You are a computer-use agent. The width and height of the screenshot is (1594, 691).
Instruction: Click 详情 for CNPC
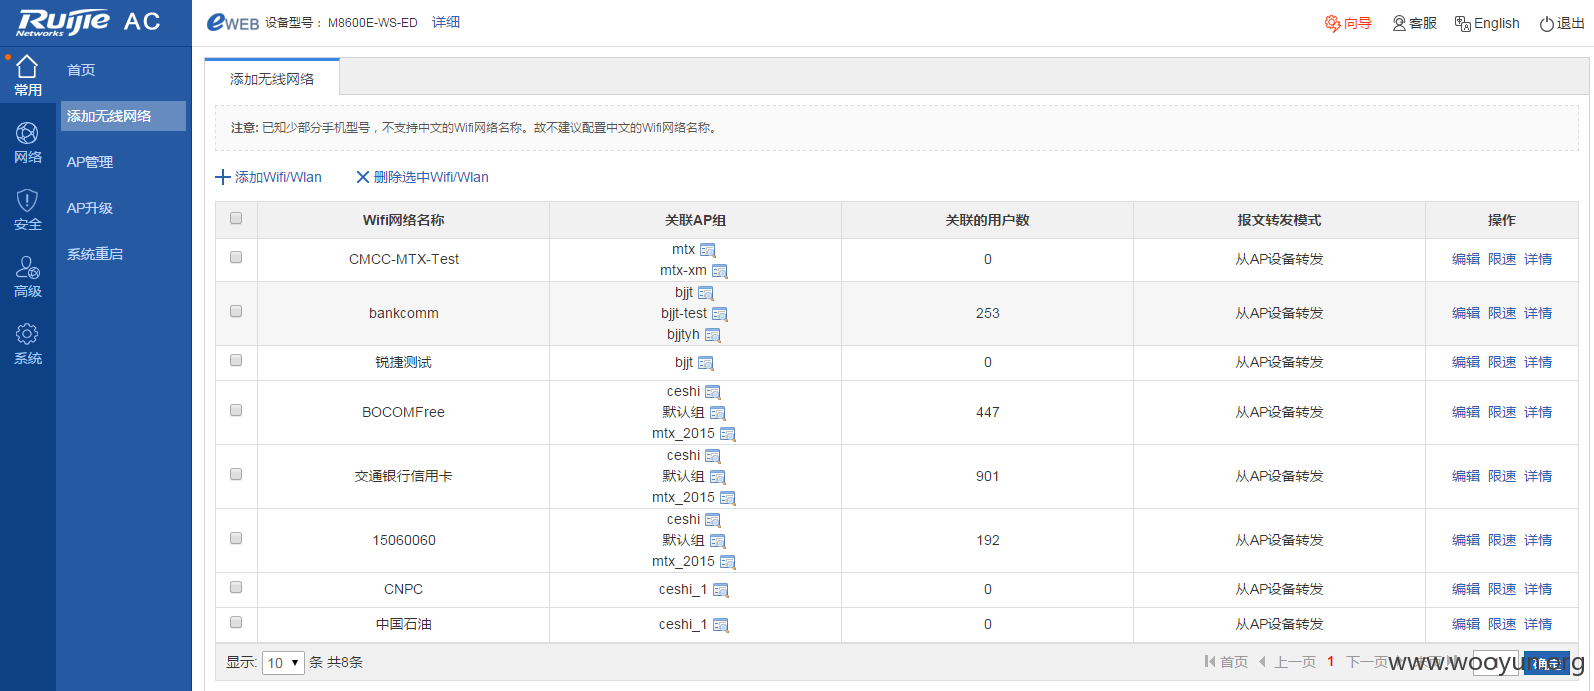[x=1538, y=589]
